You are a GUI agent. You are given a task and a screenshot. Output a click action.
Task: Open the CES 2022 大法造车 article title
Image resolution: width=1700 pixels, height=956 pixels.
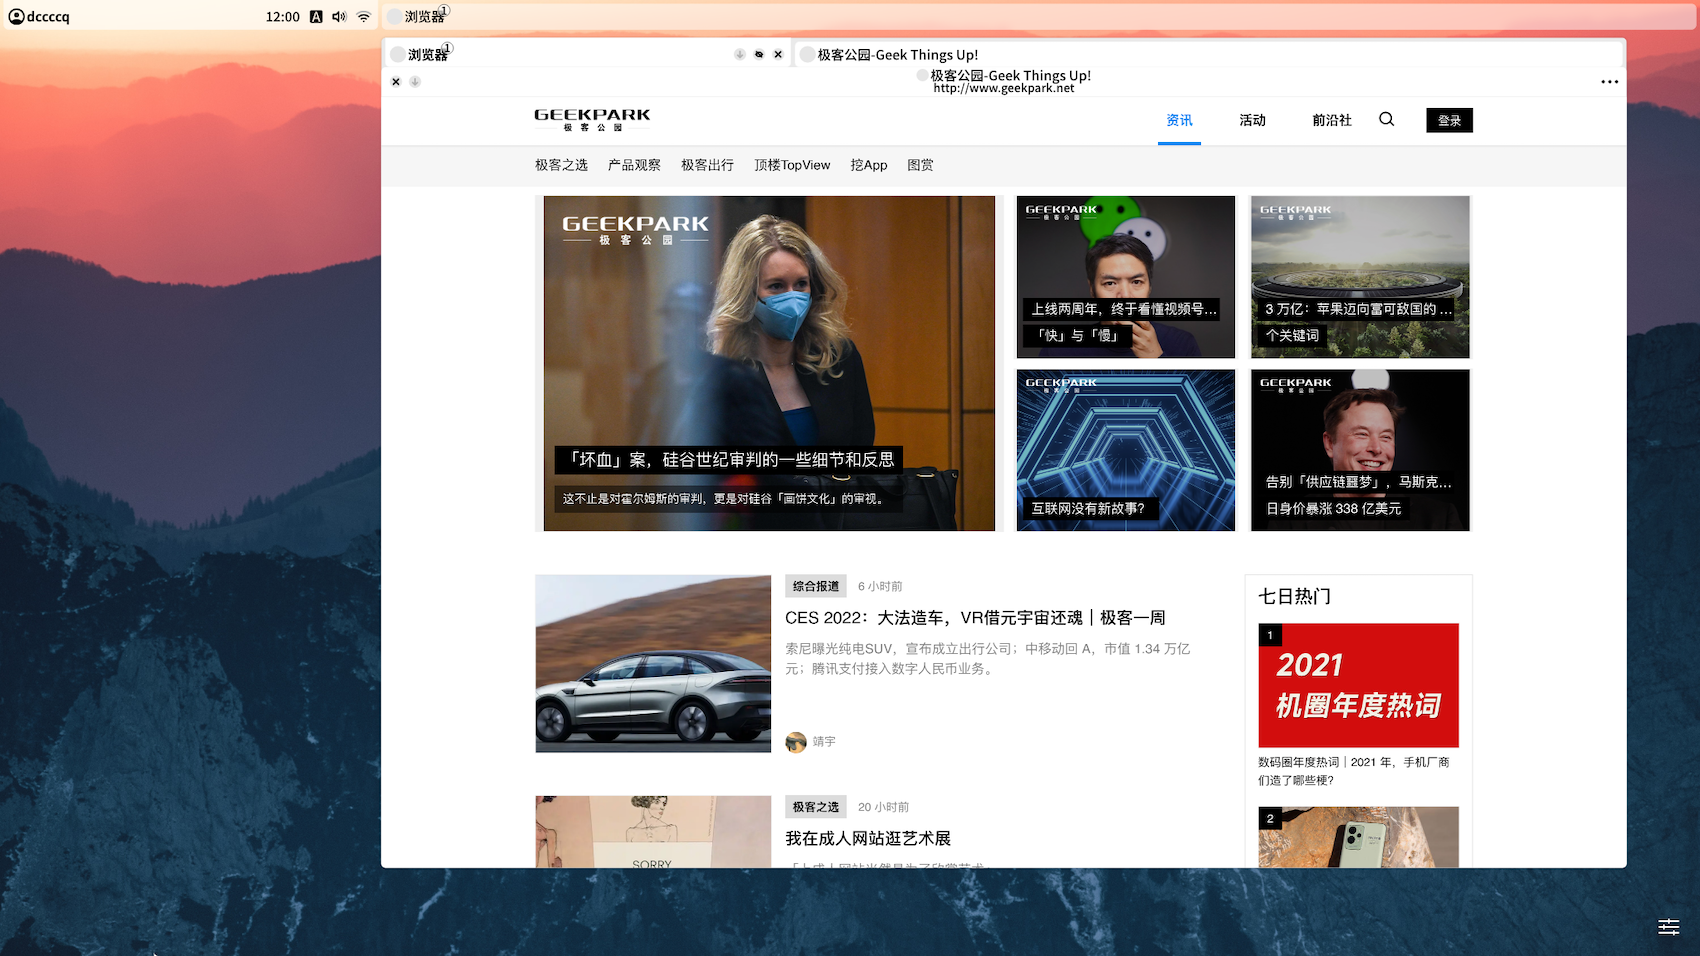(x=975, y=618)
